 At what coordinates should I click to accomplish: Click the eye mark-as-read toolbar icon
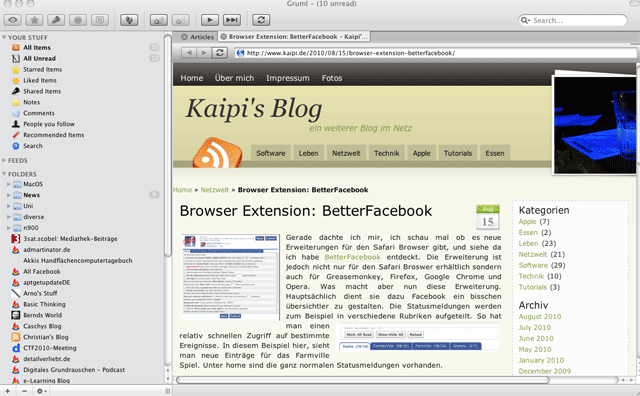[13, 20]
